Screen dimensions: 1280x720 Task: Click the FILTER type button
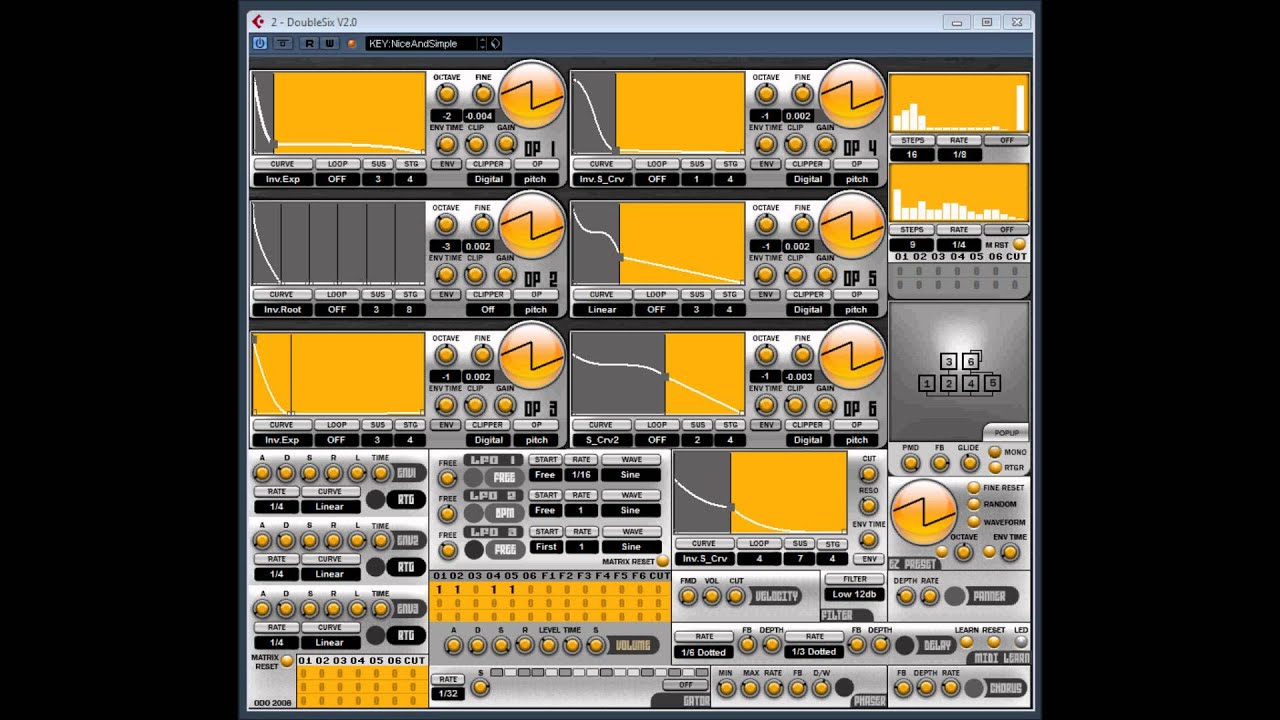click(x=855, y=579)
